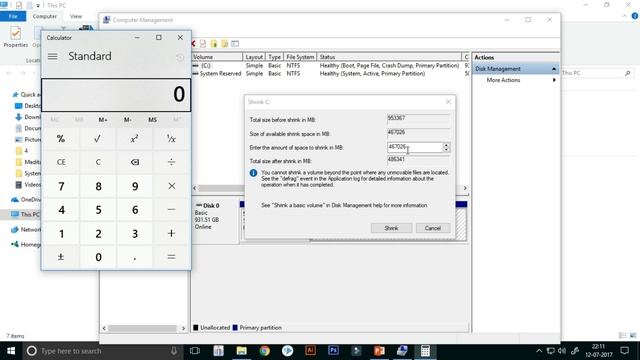Click the equals key in Calculator
640x360 pixels.
(x=171, y=257)
